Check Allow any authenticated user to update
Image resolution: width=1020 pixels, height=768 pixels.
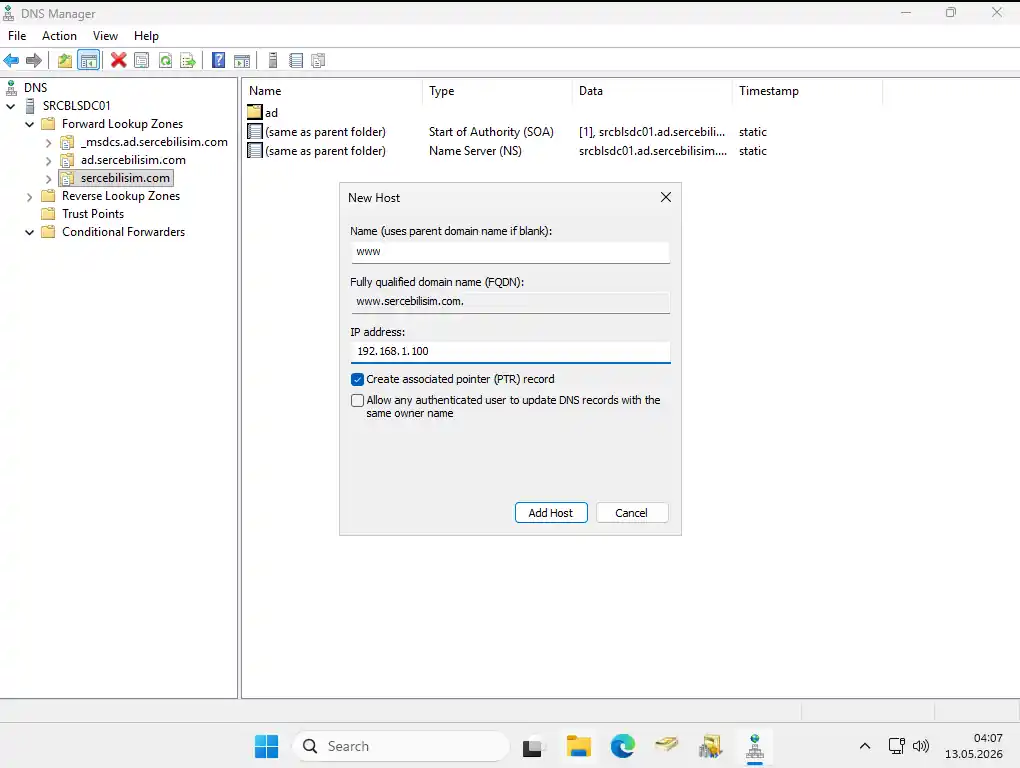pyautogui.click(x=357, y=401)
